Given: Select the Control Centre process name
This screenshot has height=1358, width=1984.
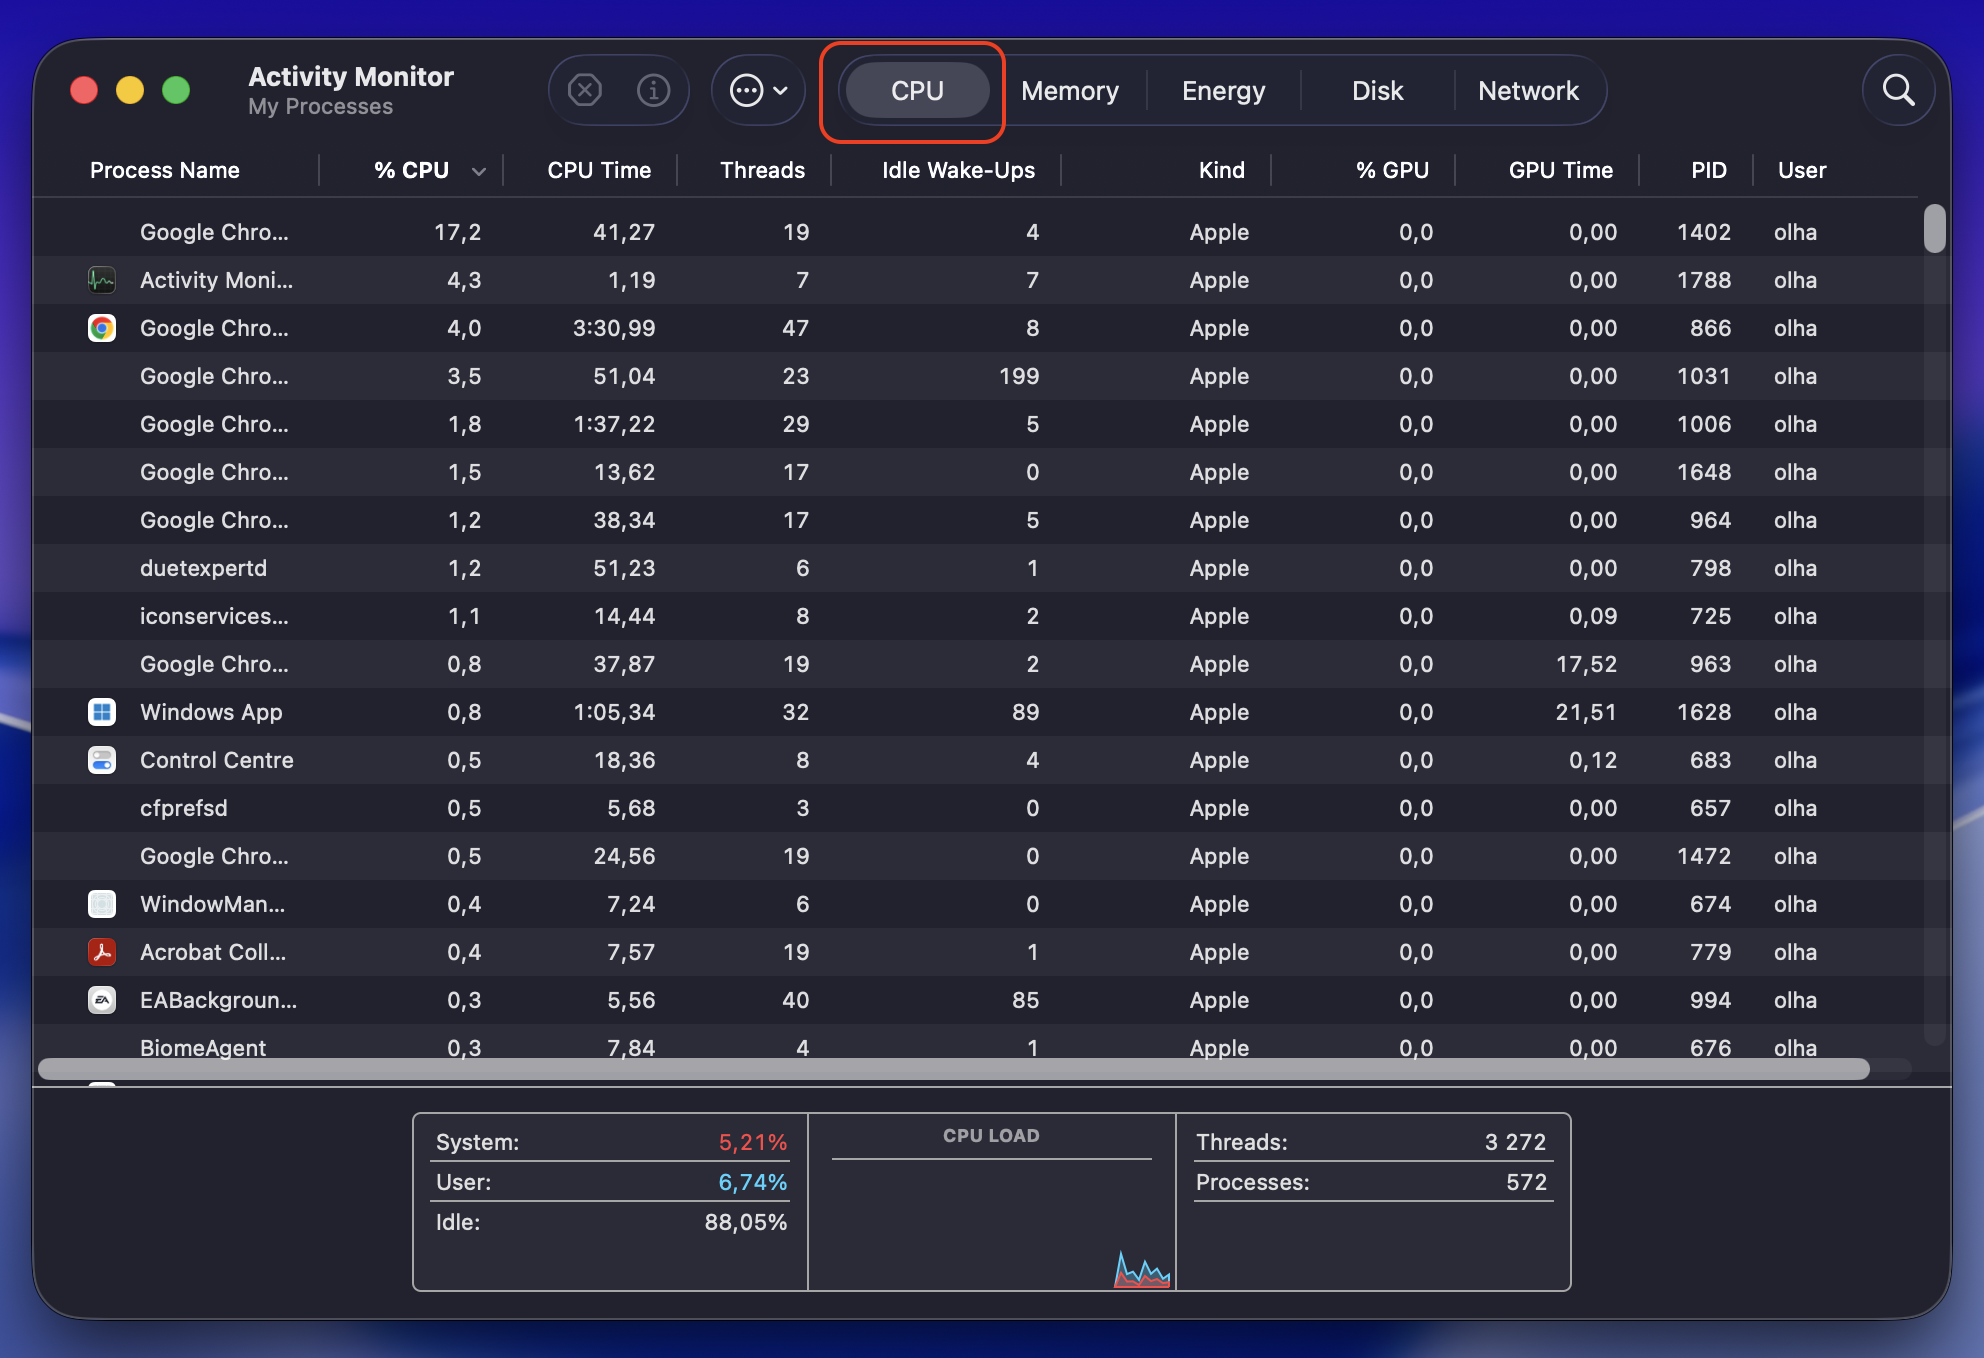Looking at the screenshot, I should [217, 760].
